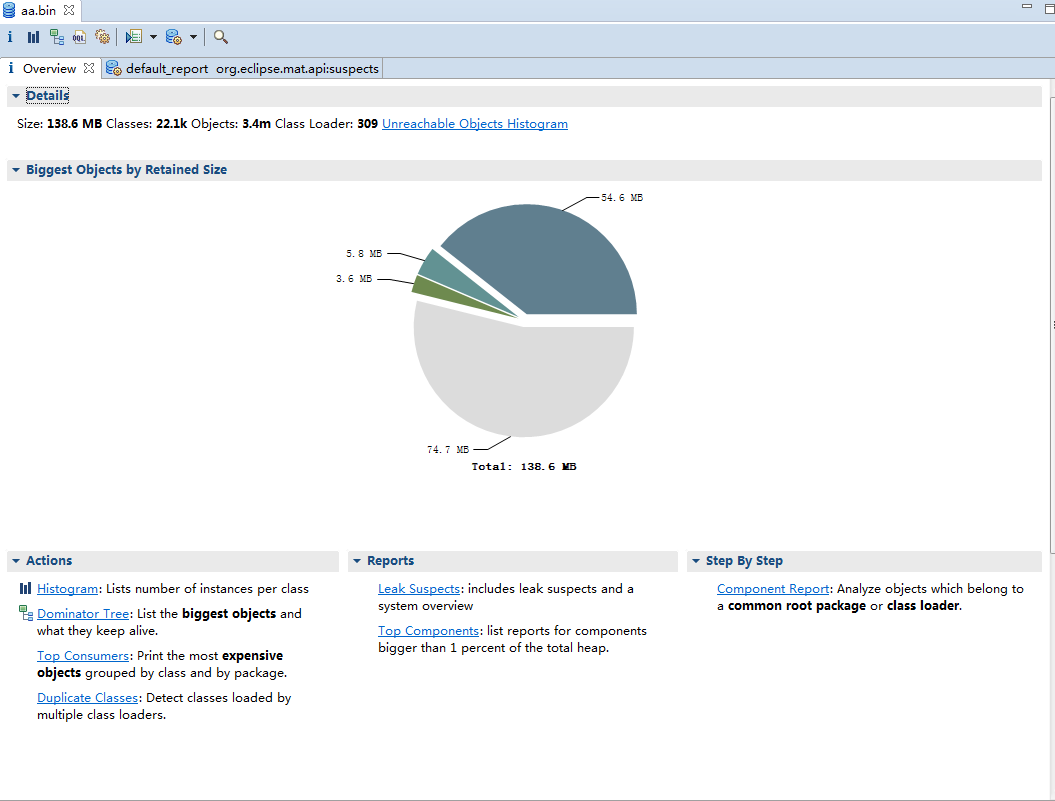Collapse the Step By Step section

696,561
